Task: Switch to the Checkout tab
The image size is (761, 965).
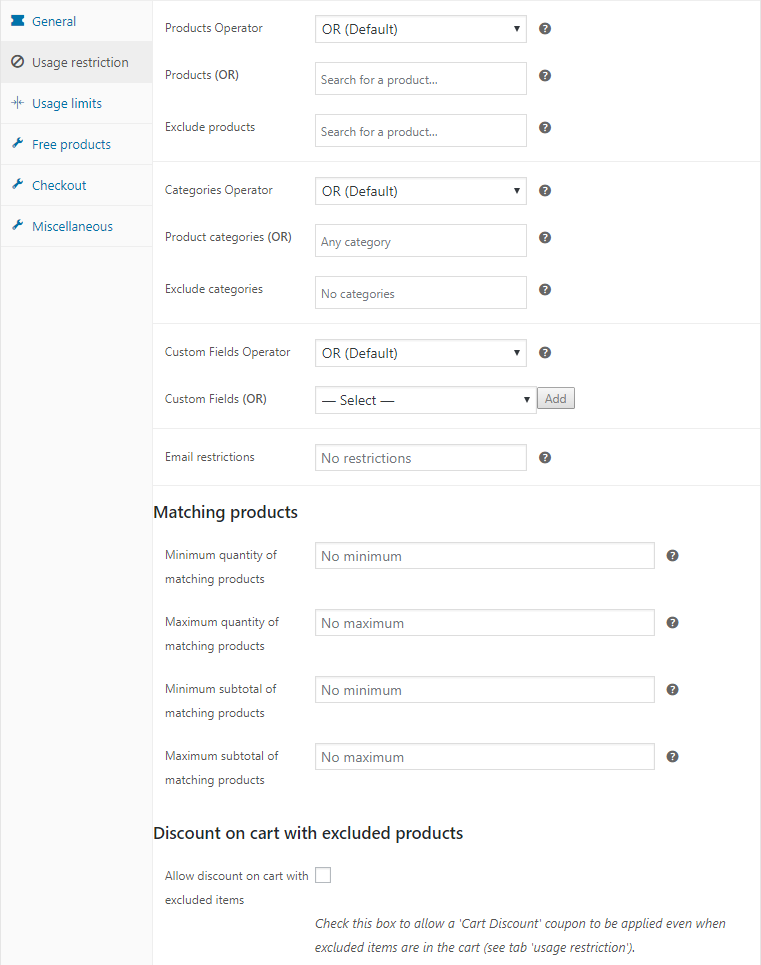Action: click(x=61, y=184)
